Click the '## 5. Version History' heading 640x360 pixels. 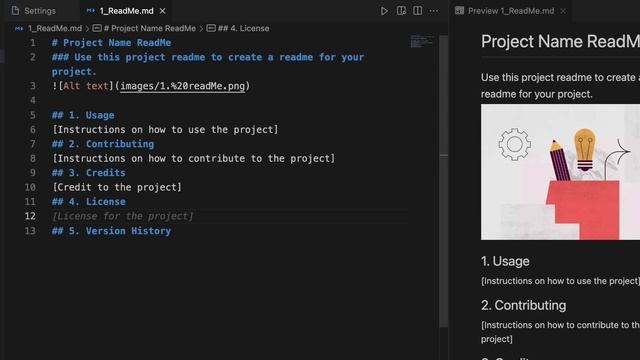[x=111, y=231]
